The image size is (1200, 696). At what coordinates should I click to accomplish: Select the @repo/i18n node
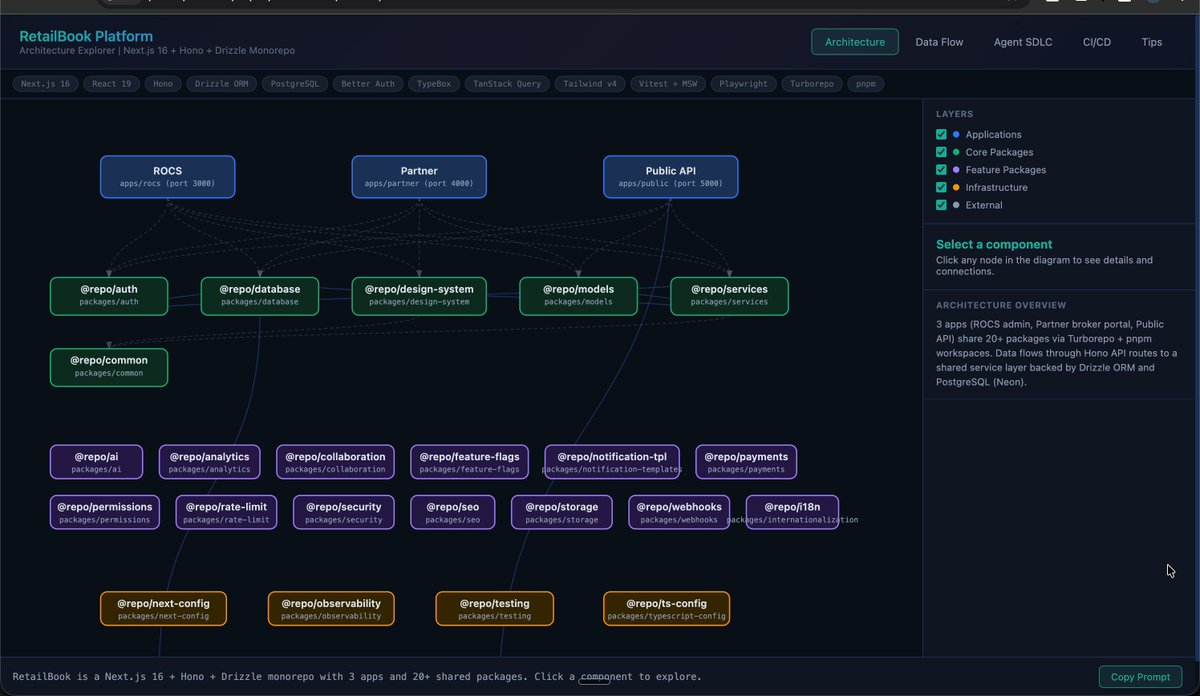pyautogui.click(x=792, y=512)
